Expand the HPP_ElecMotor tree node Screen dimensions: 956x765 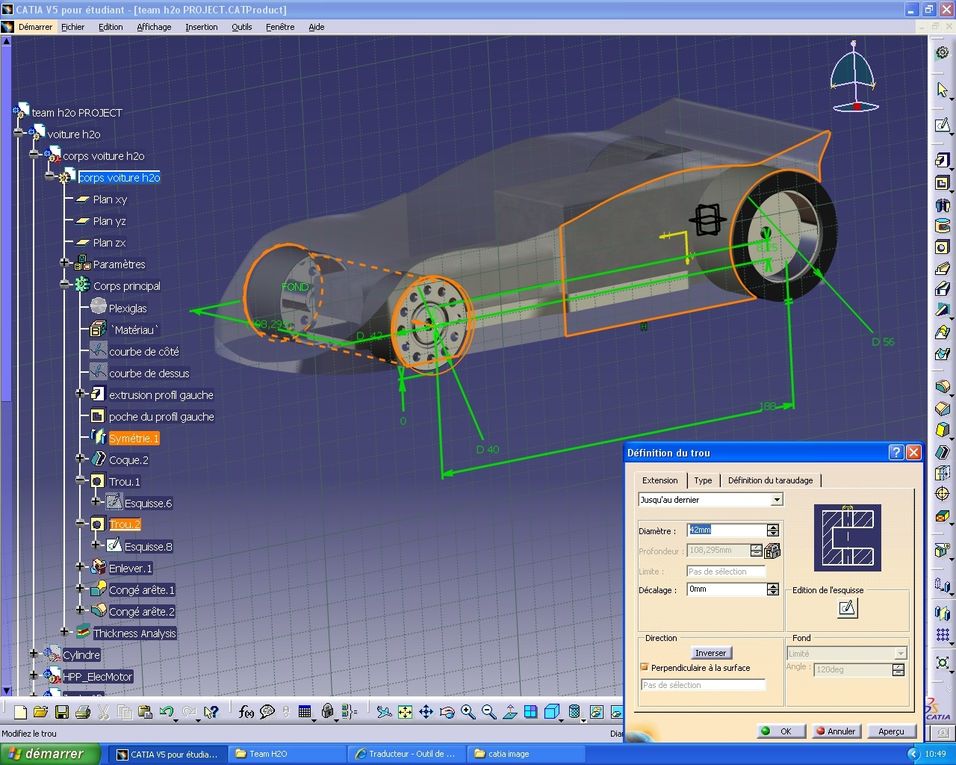pos(34,675)
